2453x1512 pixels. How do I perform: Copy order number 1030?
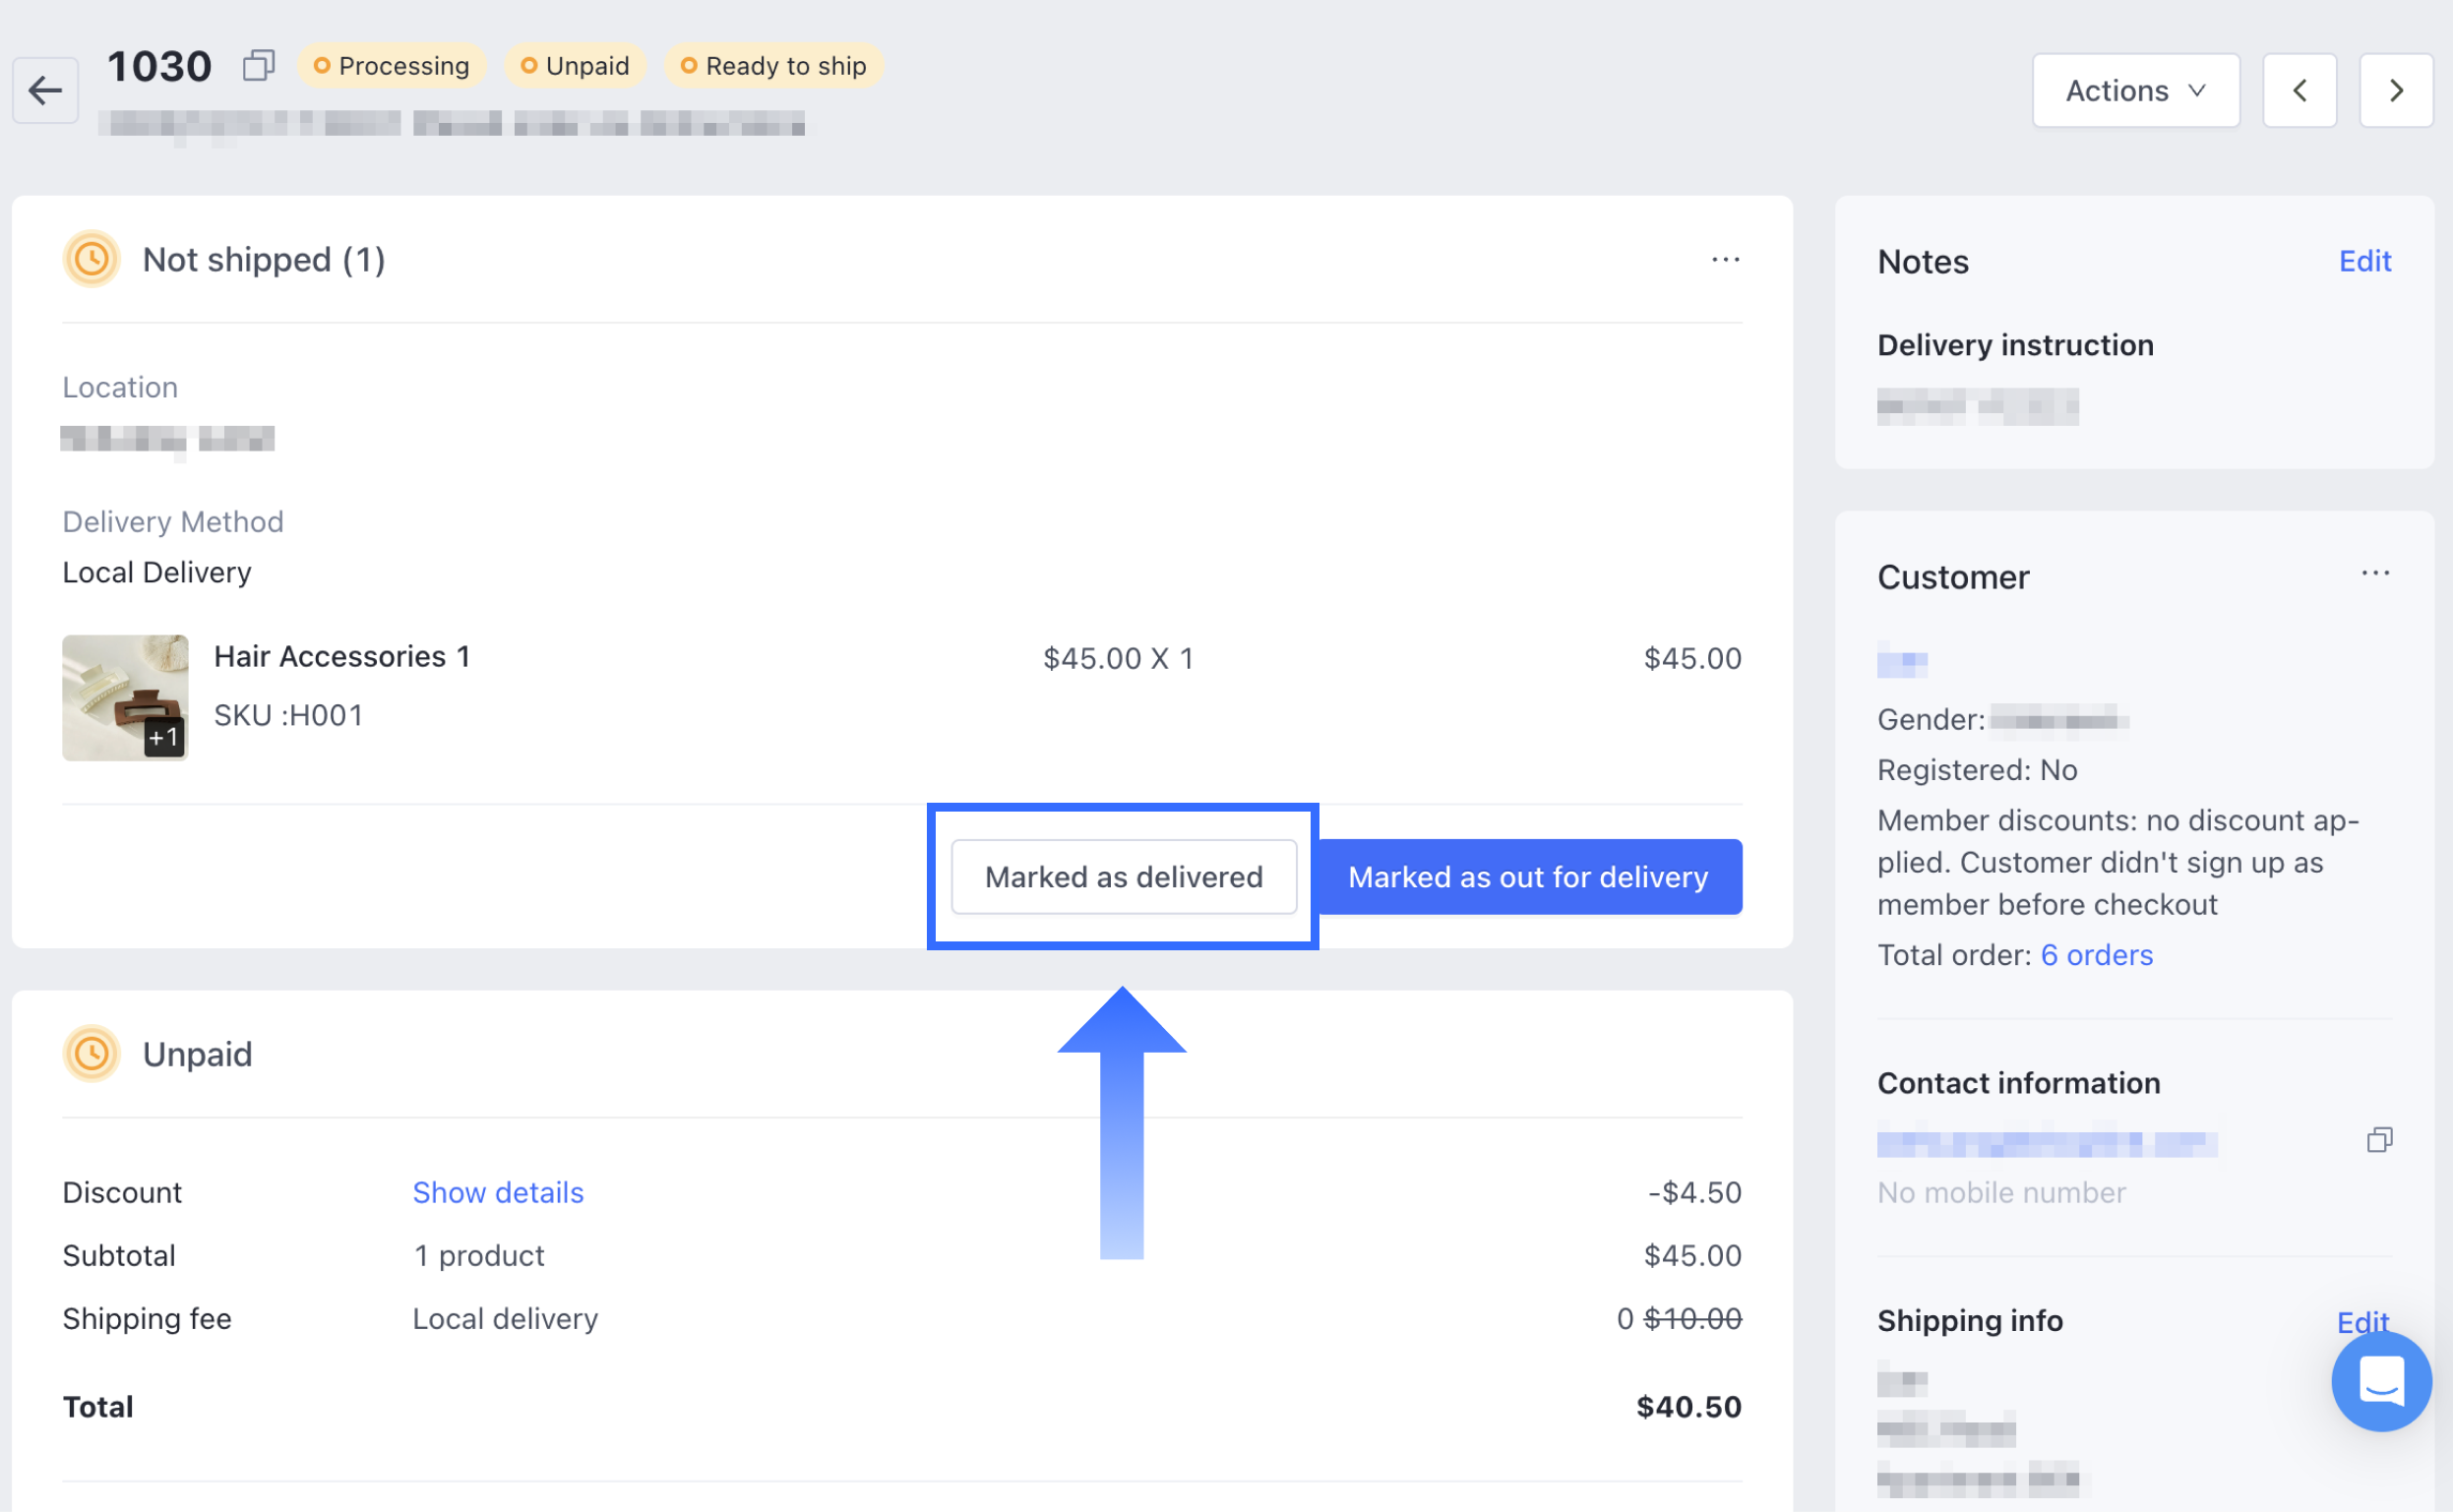[x=259, y=64]
